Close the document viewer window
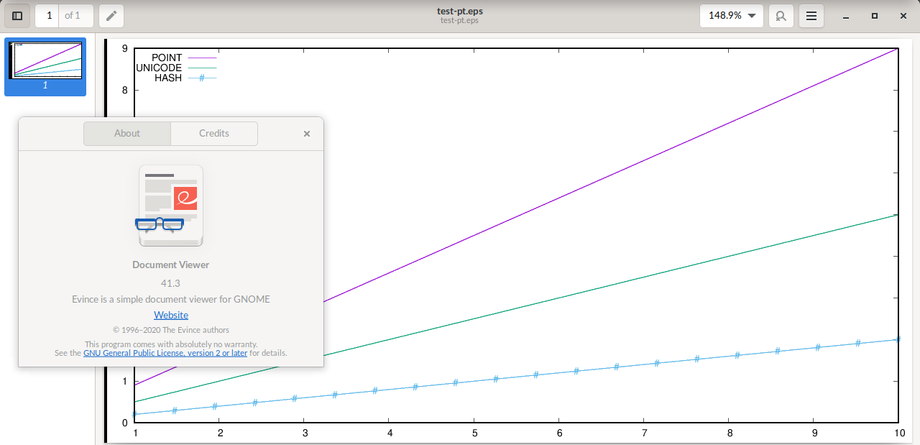920x445 pixels. [903, 16]
